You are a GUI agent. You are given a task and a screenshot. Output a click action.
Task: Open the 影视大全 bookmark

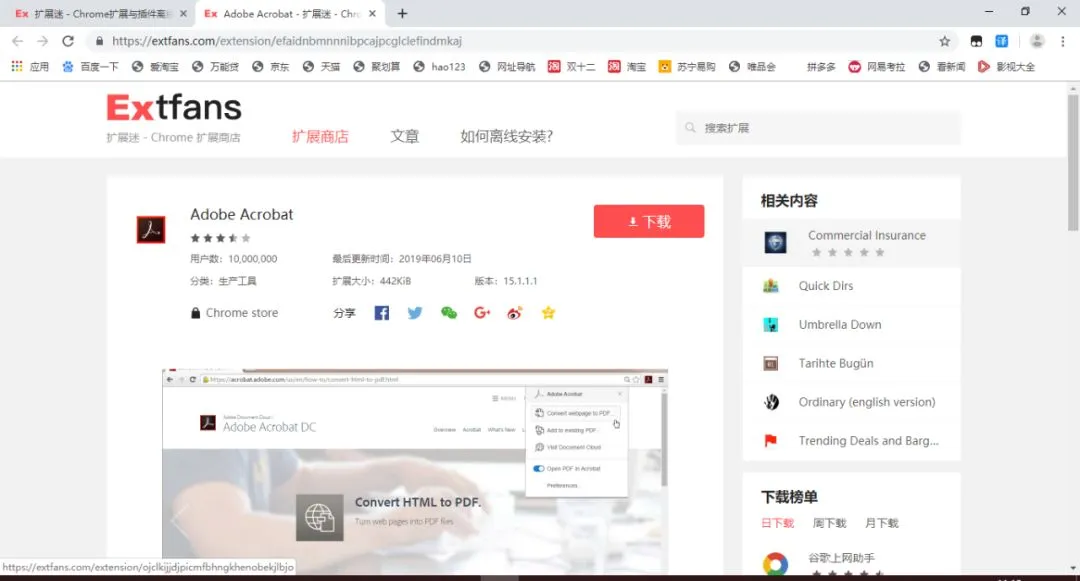[1006, 67]
